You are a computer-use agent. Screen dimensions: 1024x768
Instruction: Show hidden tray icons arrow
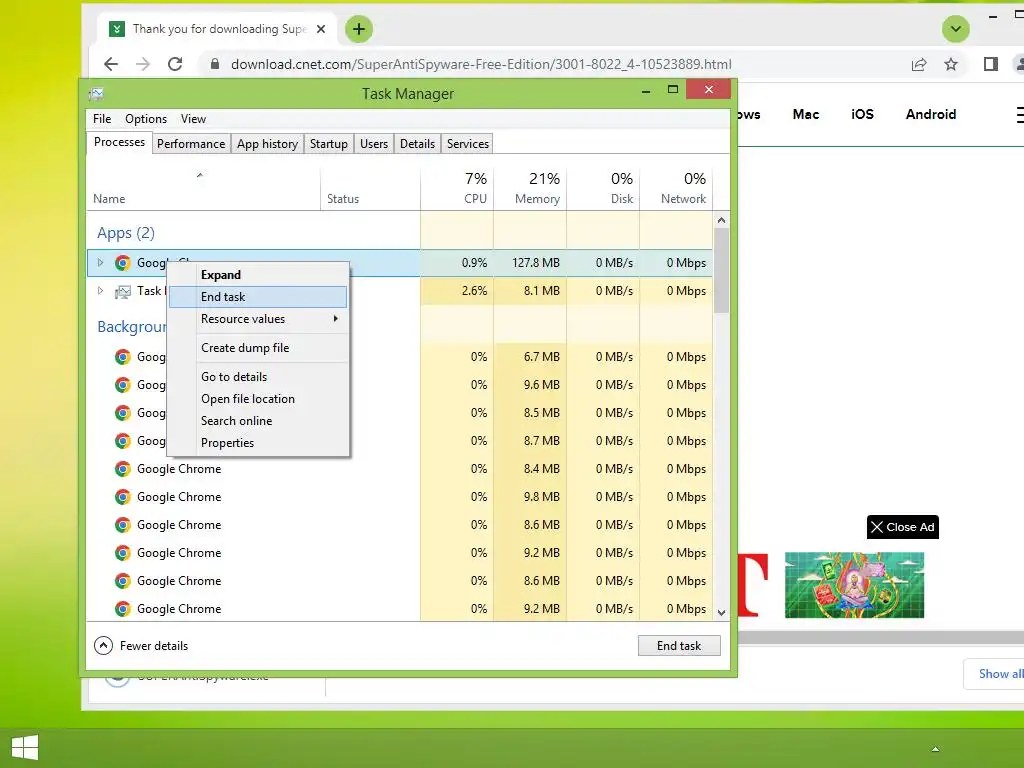935,749
